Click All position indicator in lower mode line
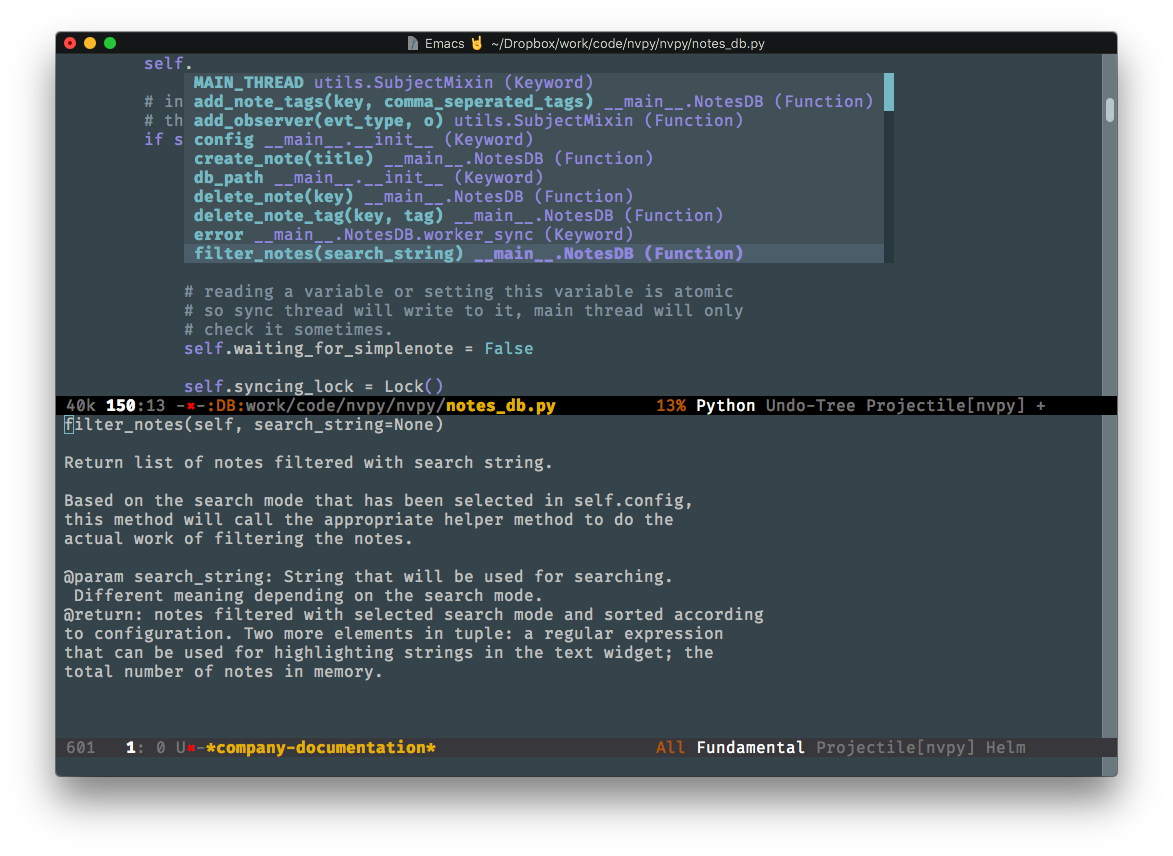The width and height of the screenshot is (1173, 856). pos(670,748)
